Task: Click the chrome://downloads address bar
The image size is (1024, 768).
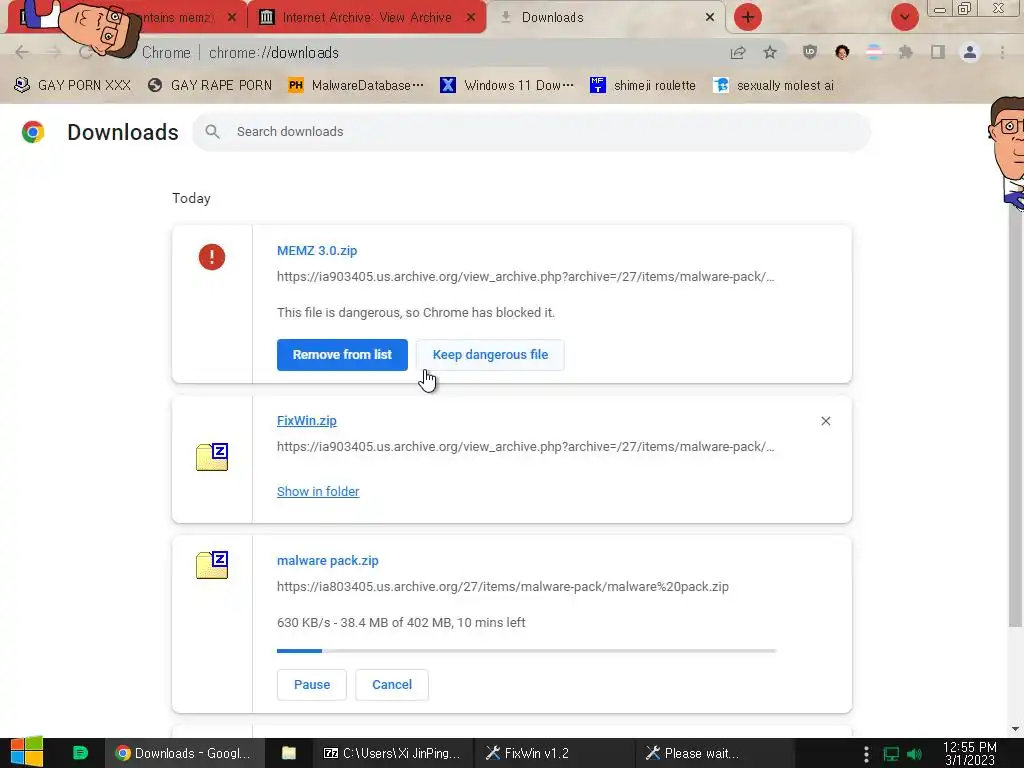Action: [x=431, y=52]
